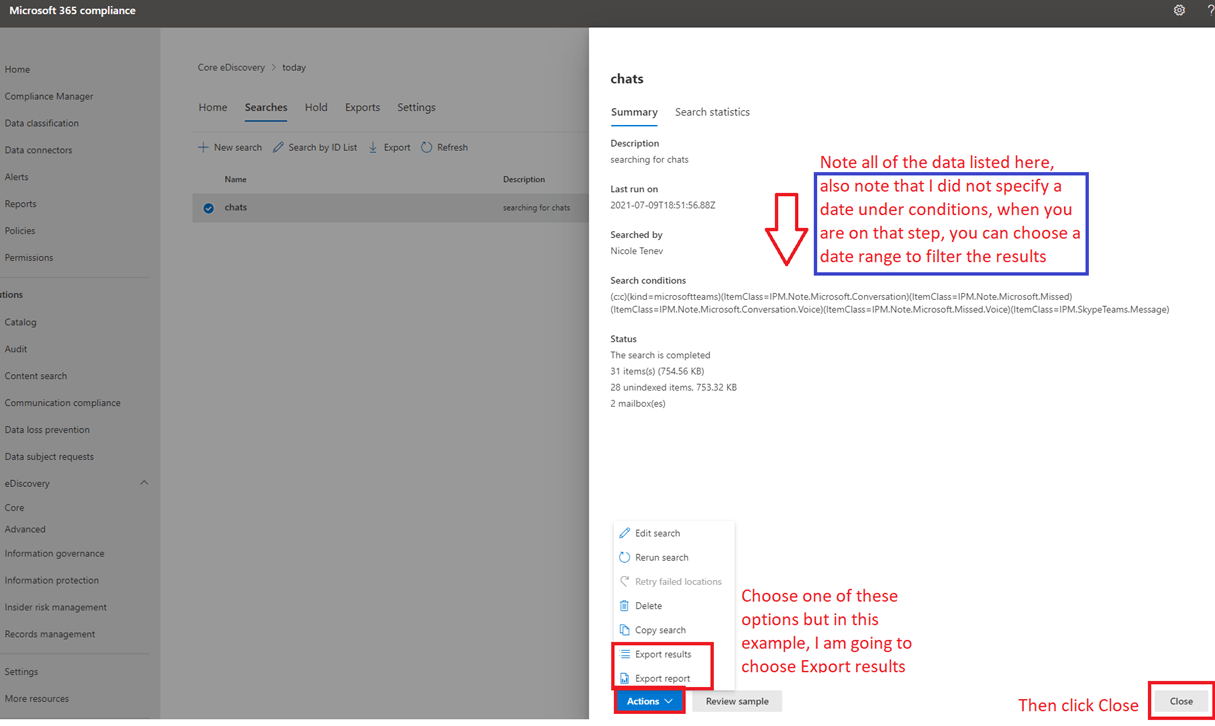Click the list icon beside Export results

[625, 654]
